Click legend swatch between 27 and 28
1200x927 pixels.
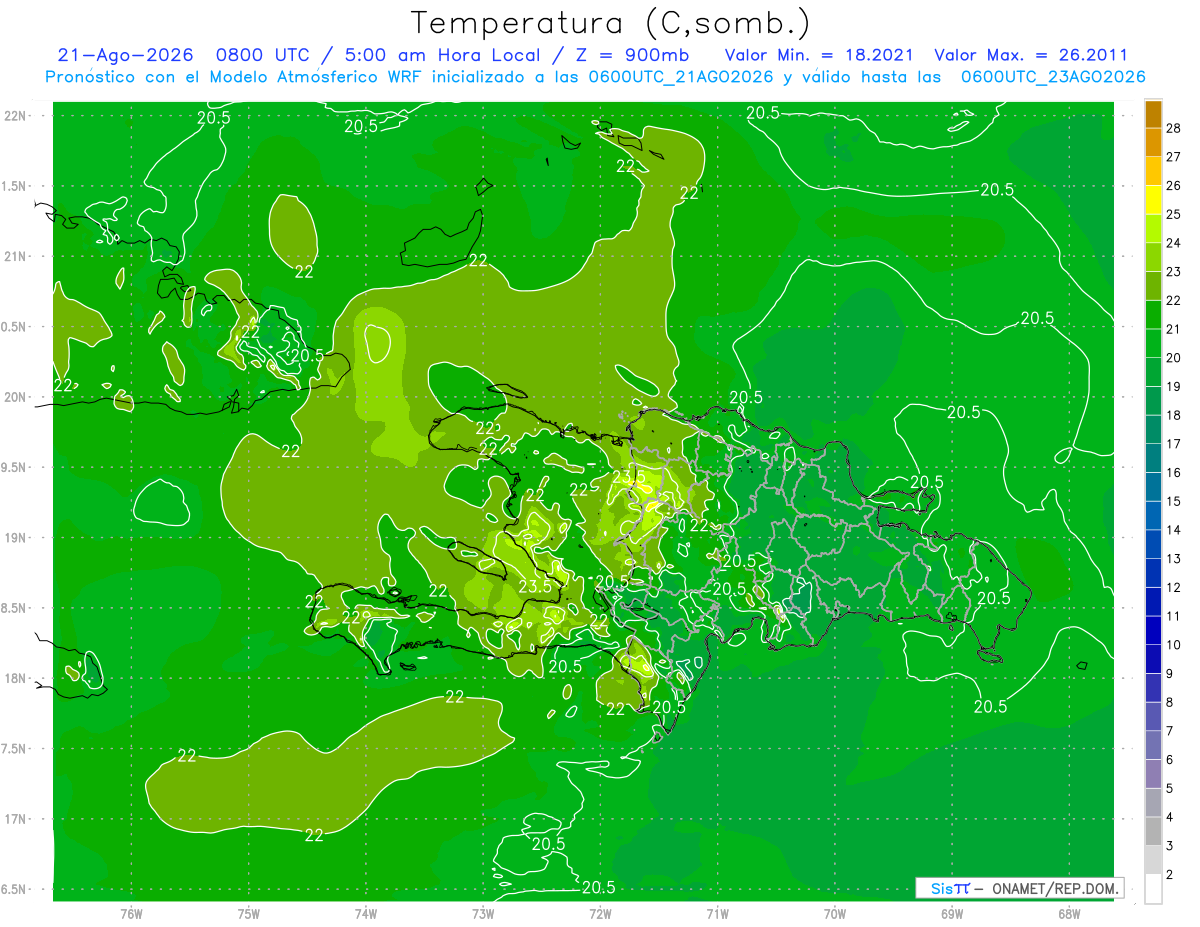(x=1153, y=143)
